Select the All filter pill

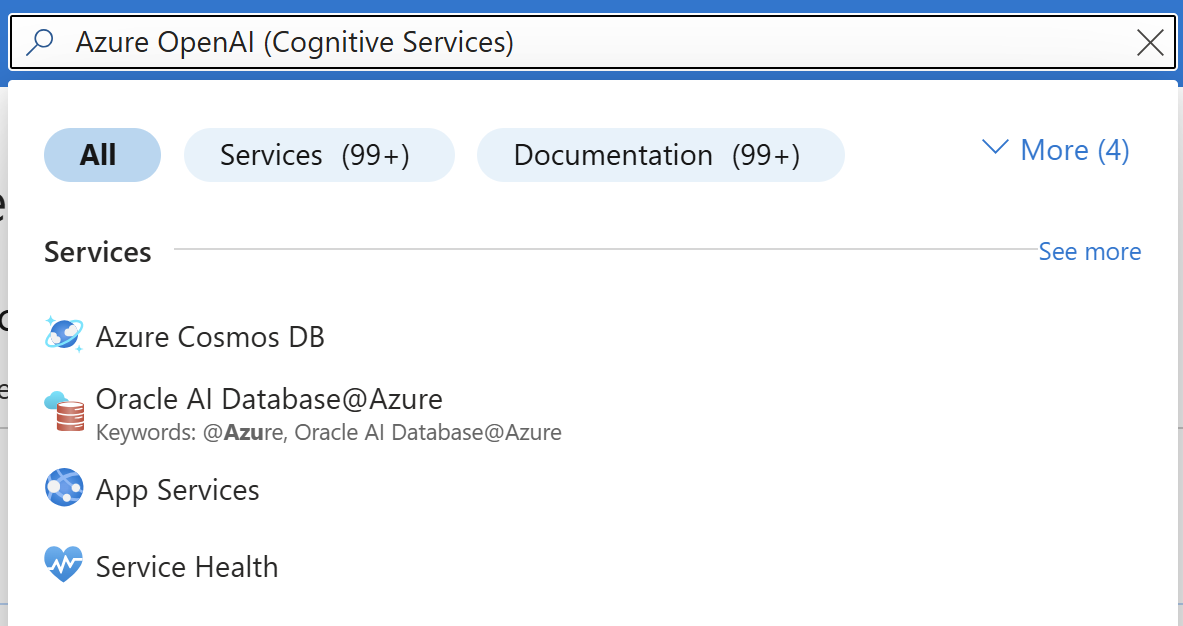(x=103, y=155)
